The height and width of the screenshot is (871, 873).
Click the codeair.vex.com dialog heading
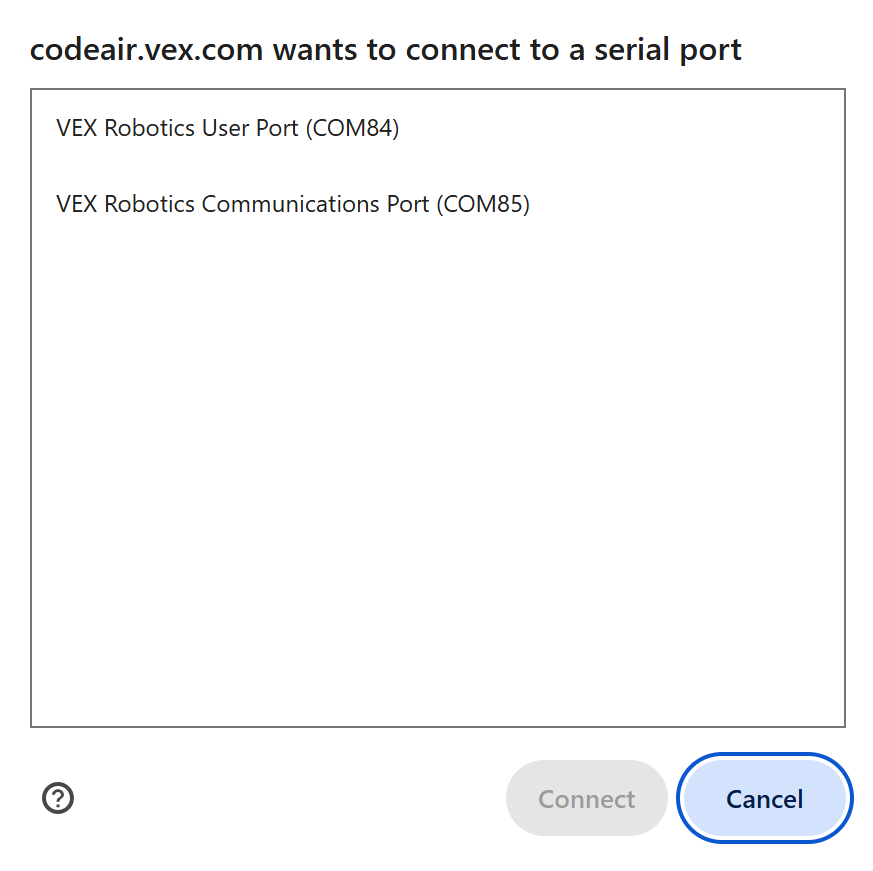point(385,49)
